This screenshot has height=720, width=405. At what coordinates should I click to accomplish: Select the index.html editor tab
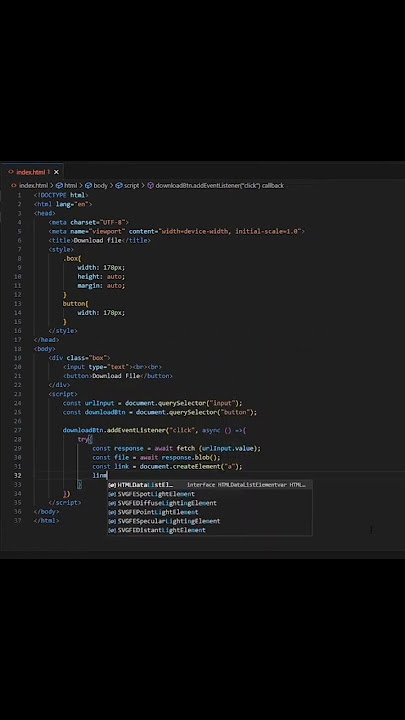31,172
